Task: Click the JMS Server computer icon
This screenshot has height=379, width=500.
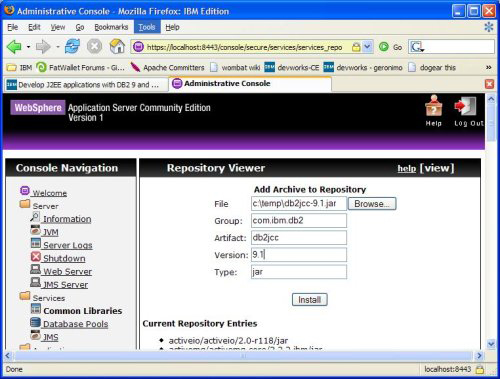Action: click(35, 283)
